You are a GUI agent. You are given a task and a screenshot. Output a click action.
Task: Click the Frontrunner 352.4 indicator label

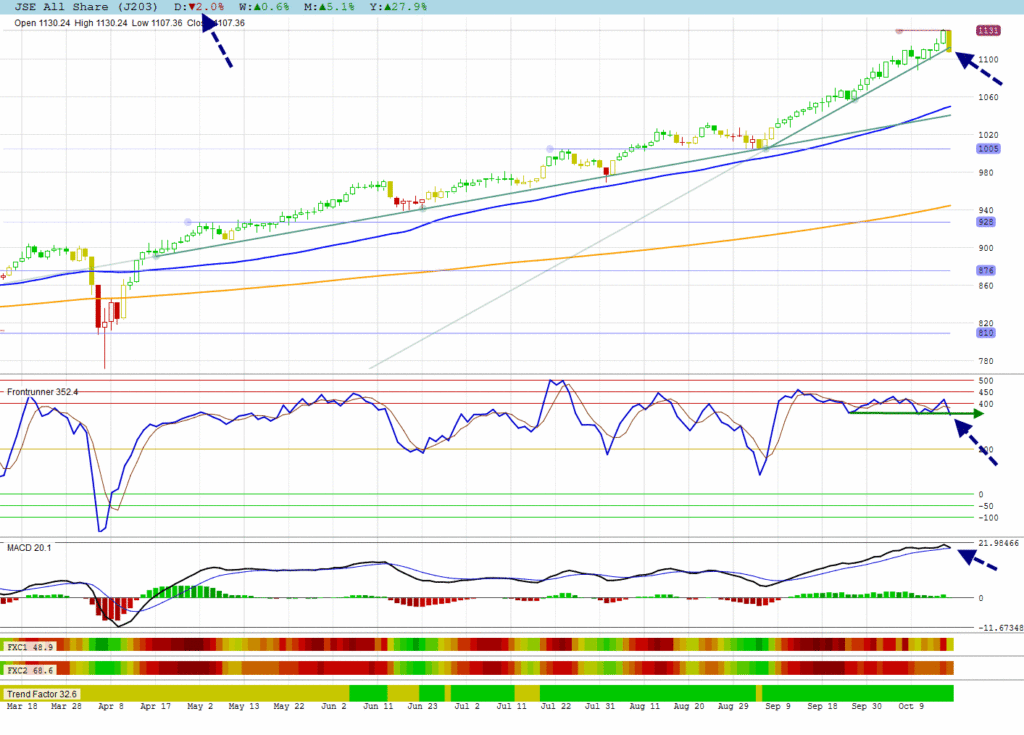coord(43,392)
